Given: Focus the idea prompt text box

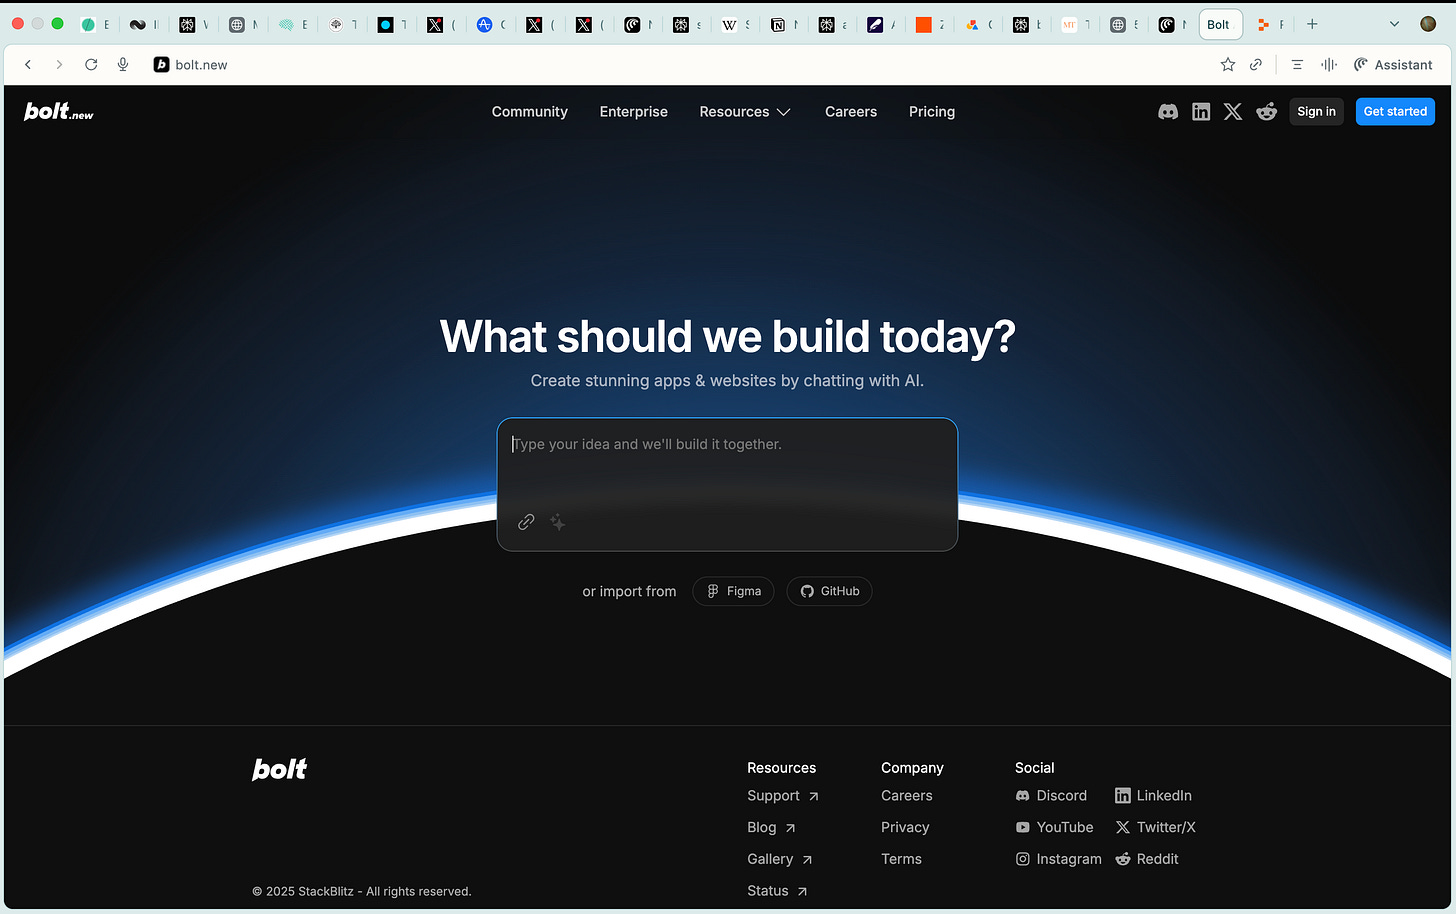Looking at the screenshot, I should click(727, 484).
